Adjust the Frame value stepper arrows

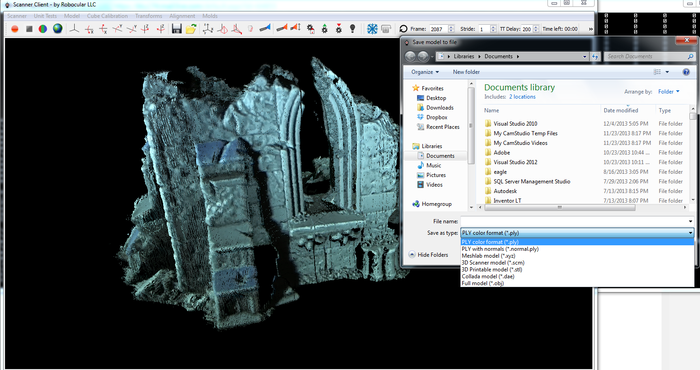tap(451, 29)
